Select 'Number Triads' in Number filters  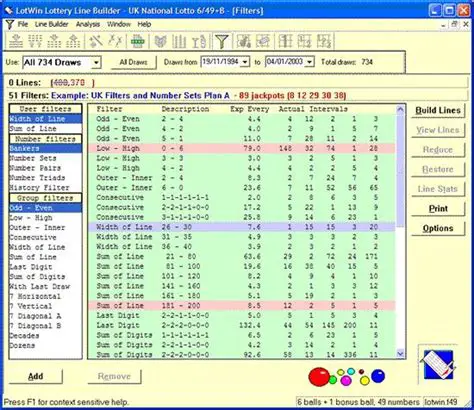tap(45, 178)
